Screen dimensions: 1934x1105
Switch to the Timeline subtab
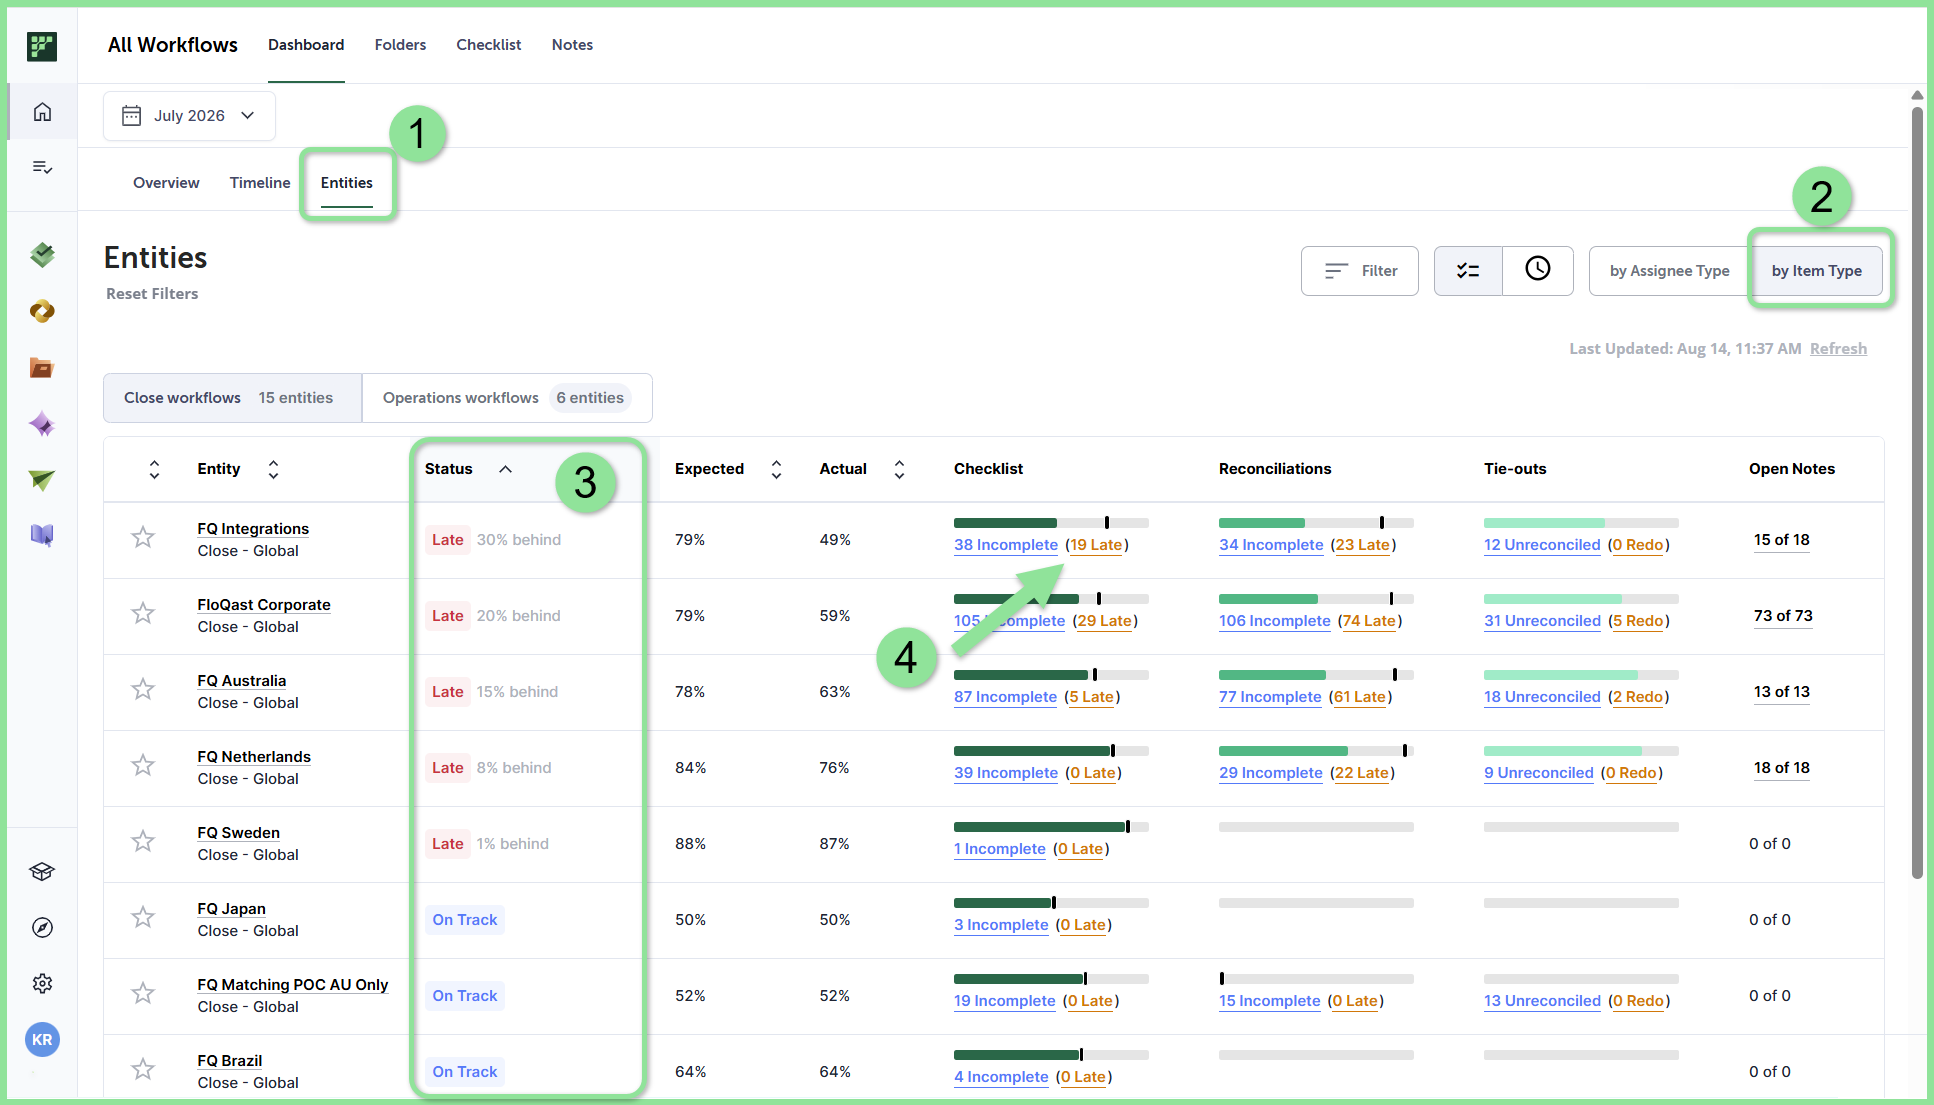coord(260,183)
